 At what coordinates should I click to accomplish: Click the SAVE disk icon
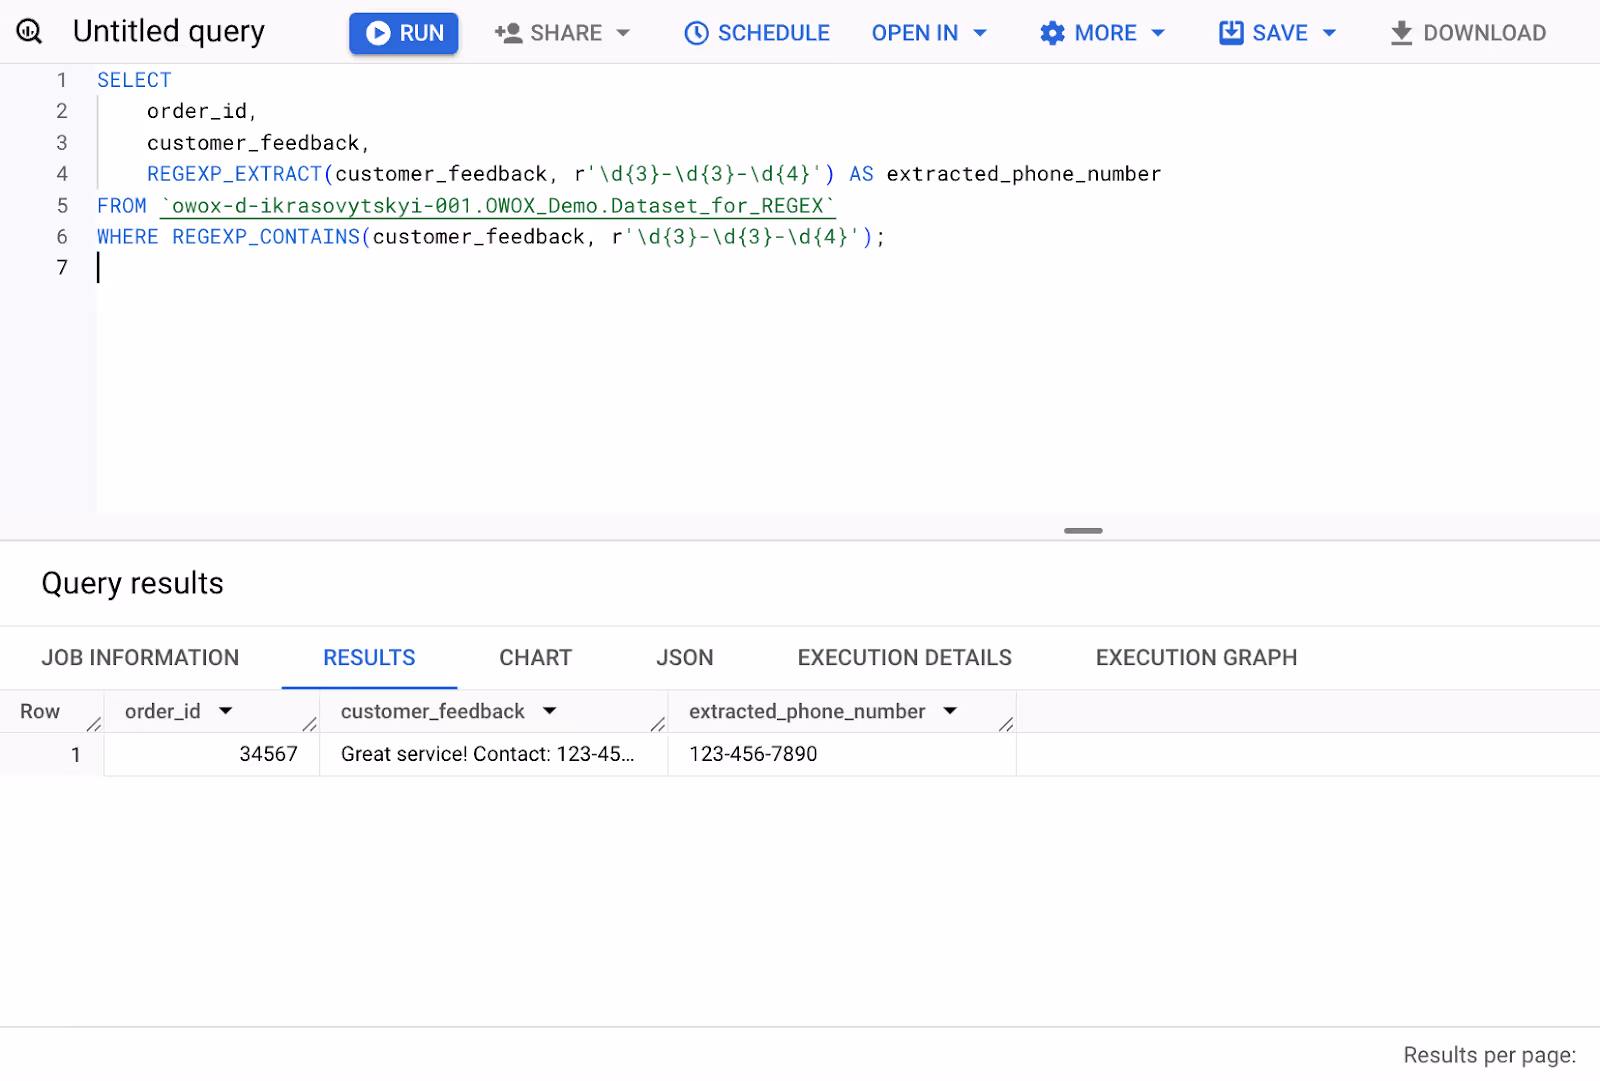[x=1231, y=33]
